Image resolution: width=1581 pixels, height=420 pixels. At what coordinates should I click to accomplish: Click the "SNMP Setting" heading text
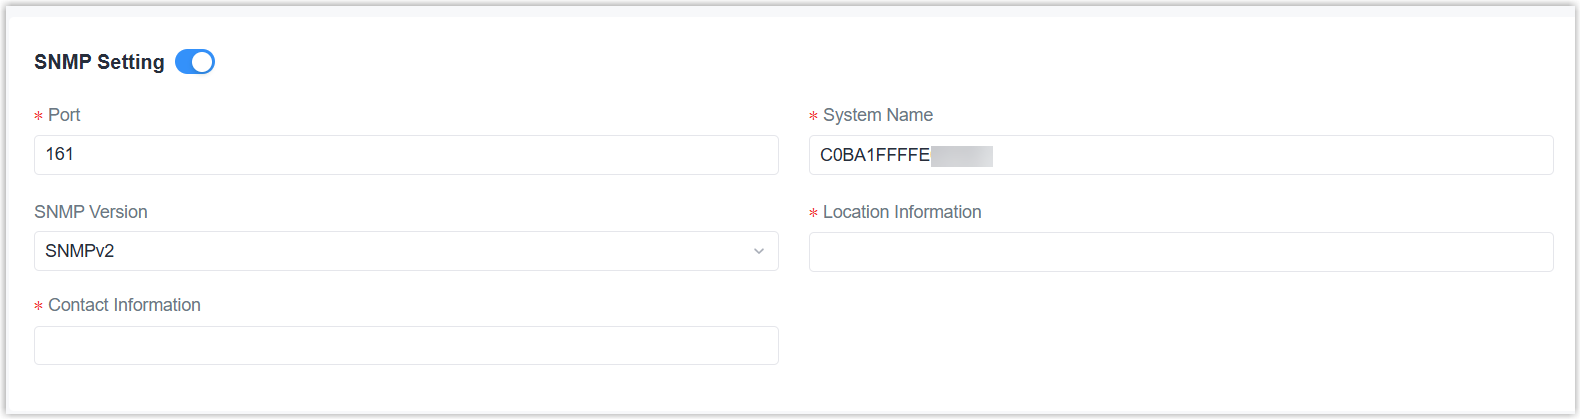[x=99, y=62]
